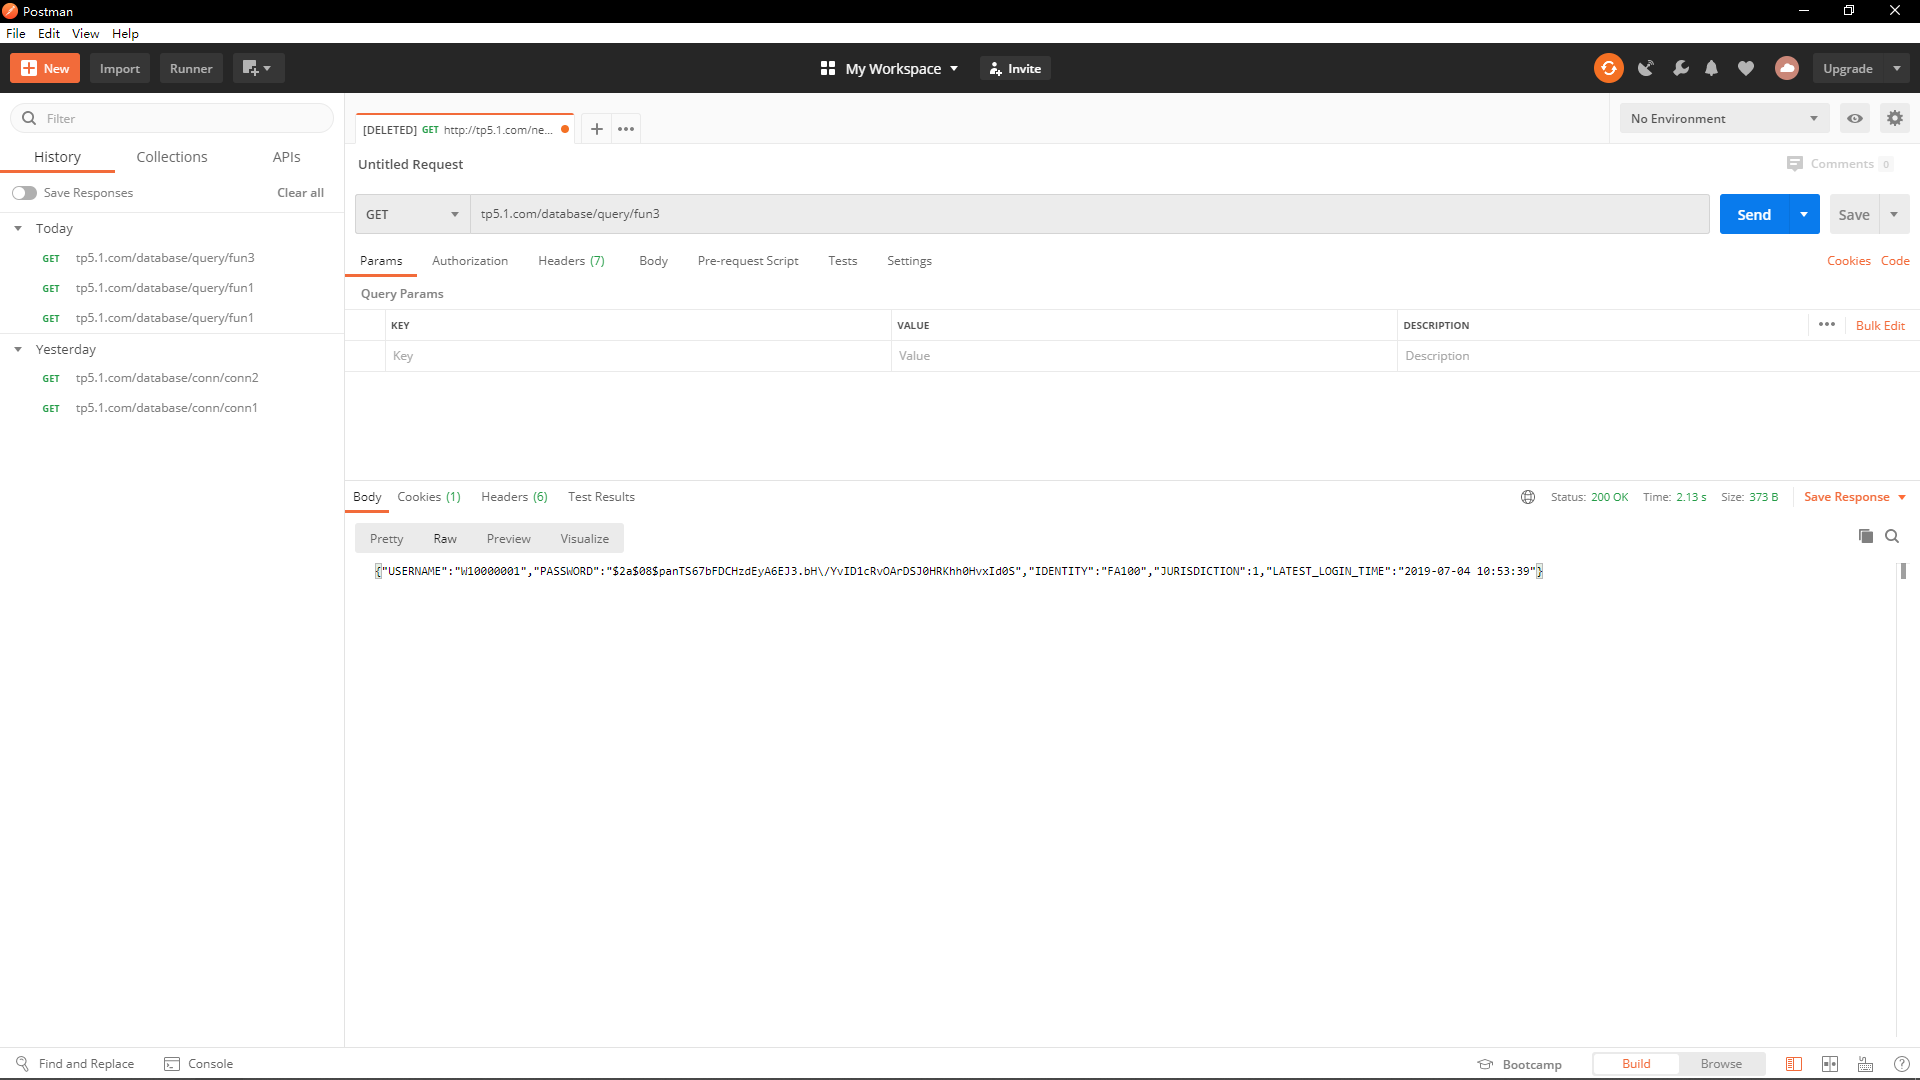Open the Tests tab
The height and width of the screenshot is (1080, 1920).
[x=842, y=261]
